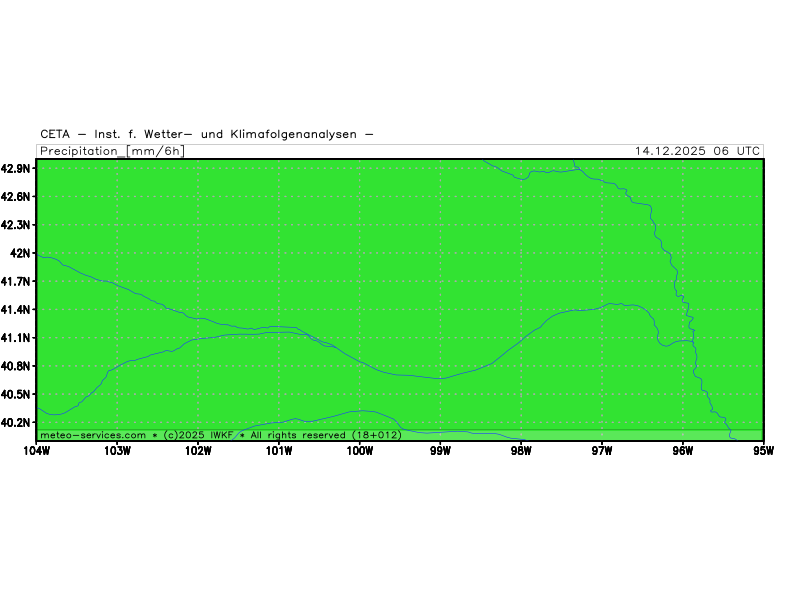The image size is (800, 600).
Task: Click the 40.5N latitude label
Action: click(x=17, y=395)
